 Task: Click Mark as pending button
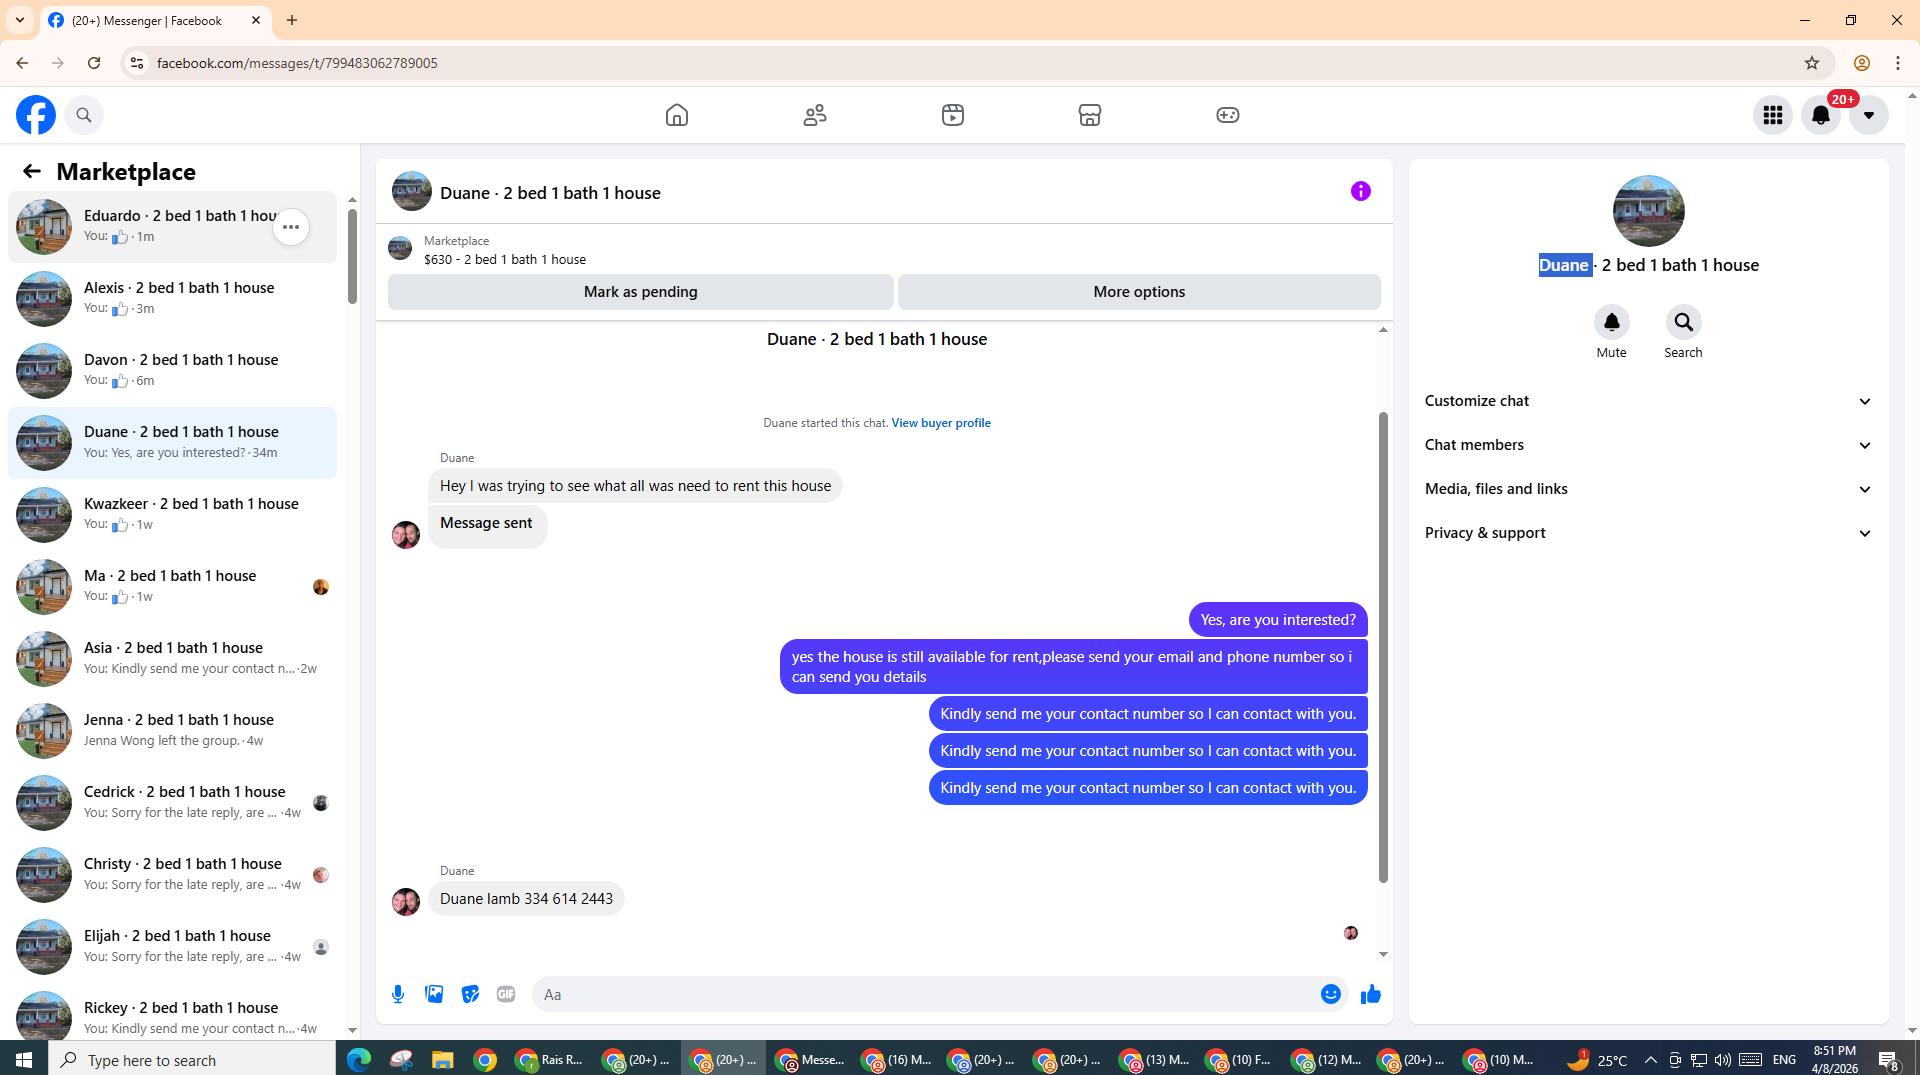coord(640,292)
